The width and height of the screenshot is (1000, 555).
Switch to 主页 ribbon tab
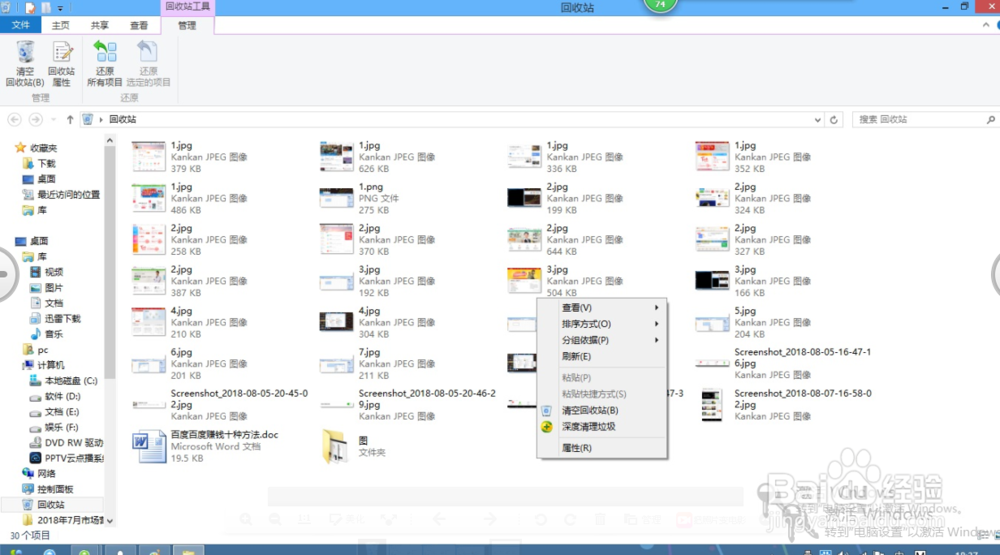pos(61,25)
